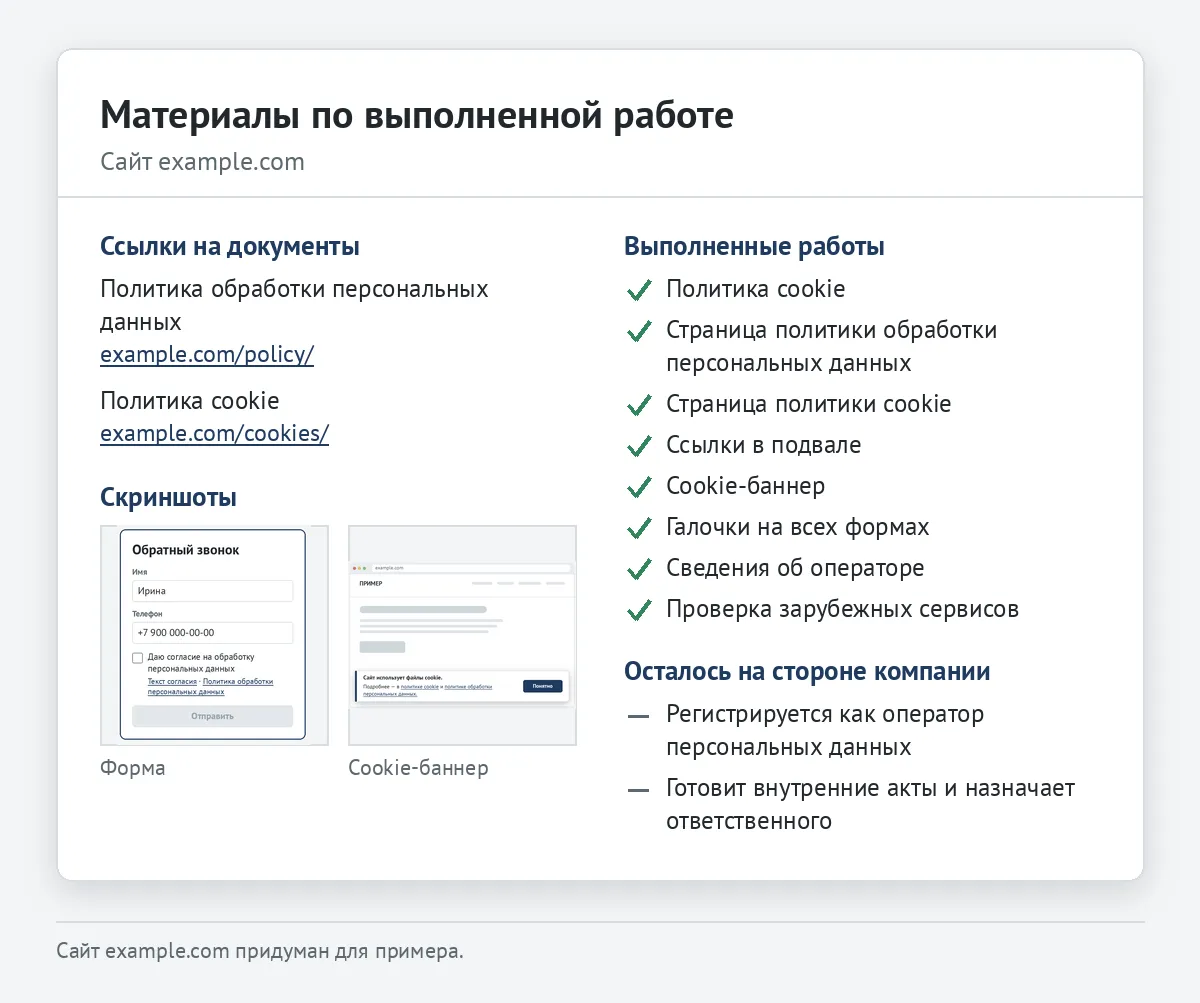1200x1003 pixels.
Task: Click the Выполненные работы heading
Action: pyautogui.click(x=754, y=247)
